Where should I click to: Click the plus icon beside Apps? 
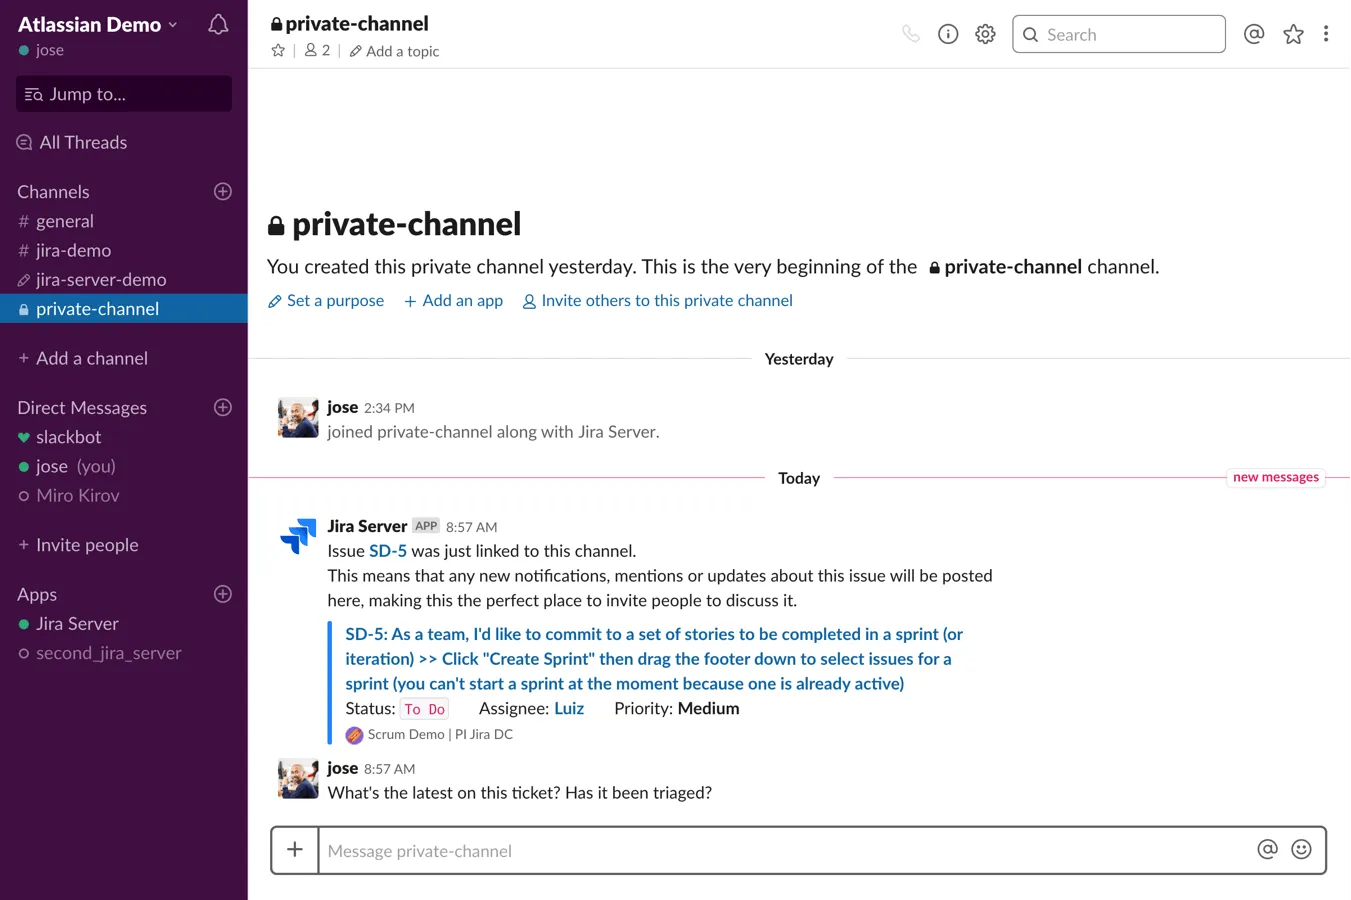(x=223, y=594)
